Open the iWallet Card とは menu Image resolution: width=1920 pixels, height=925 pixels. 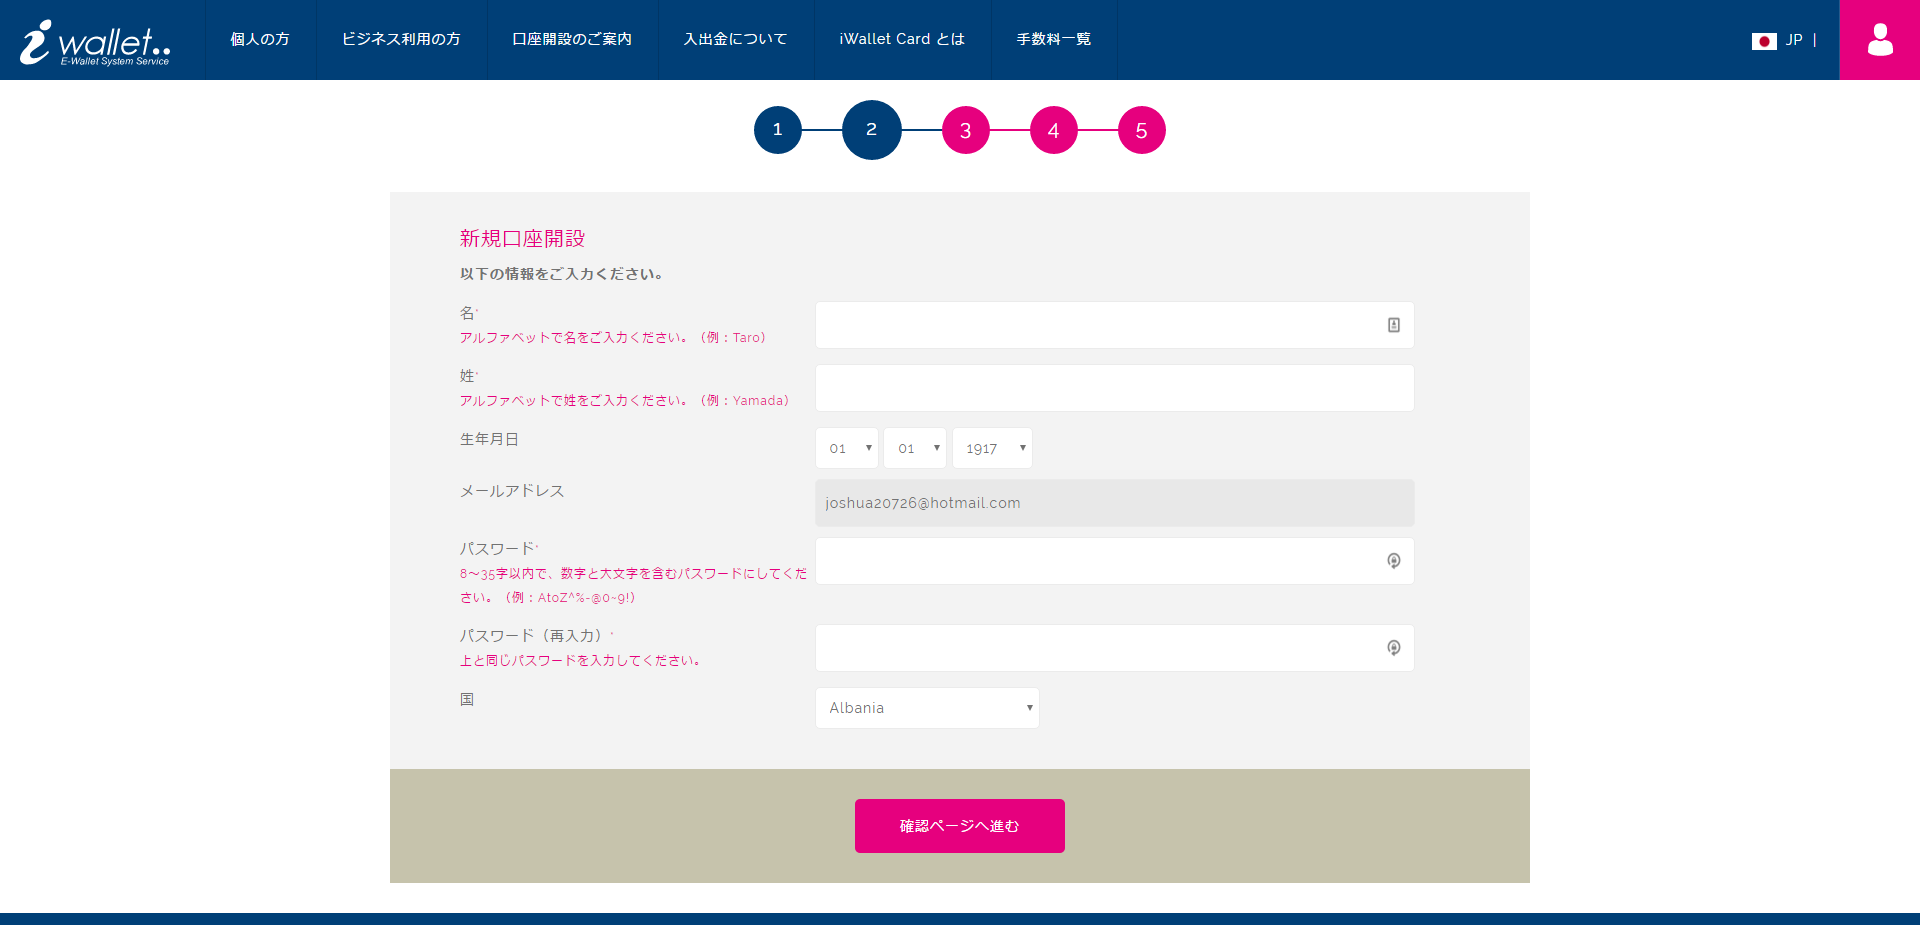tap(902, 39)
